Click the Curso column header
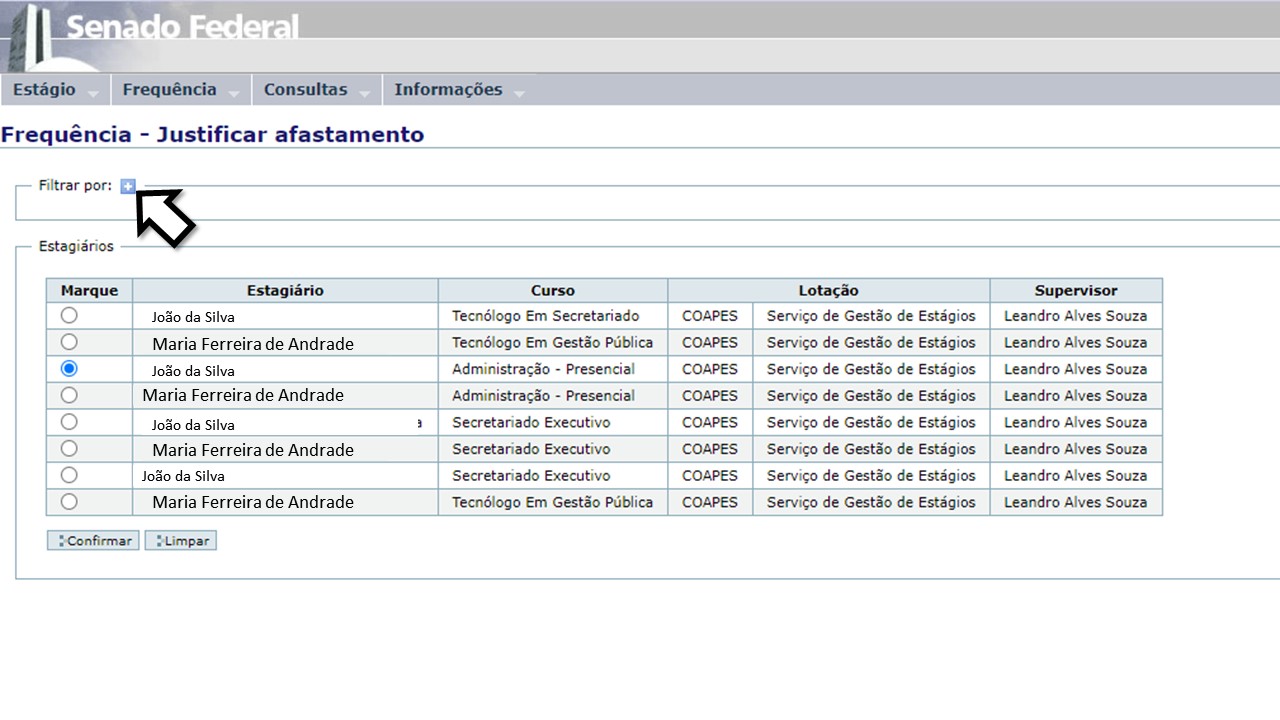 pyautogui.click(x=552, y=290)
